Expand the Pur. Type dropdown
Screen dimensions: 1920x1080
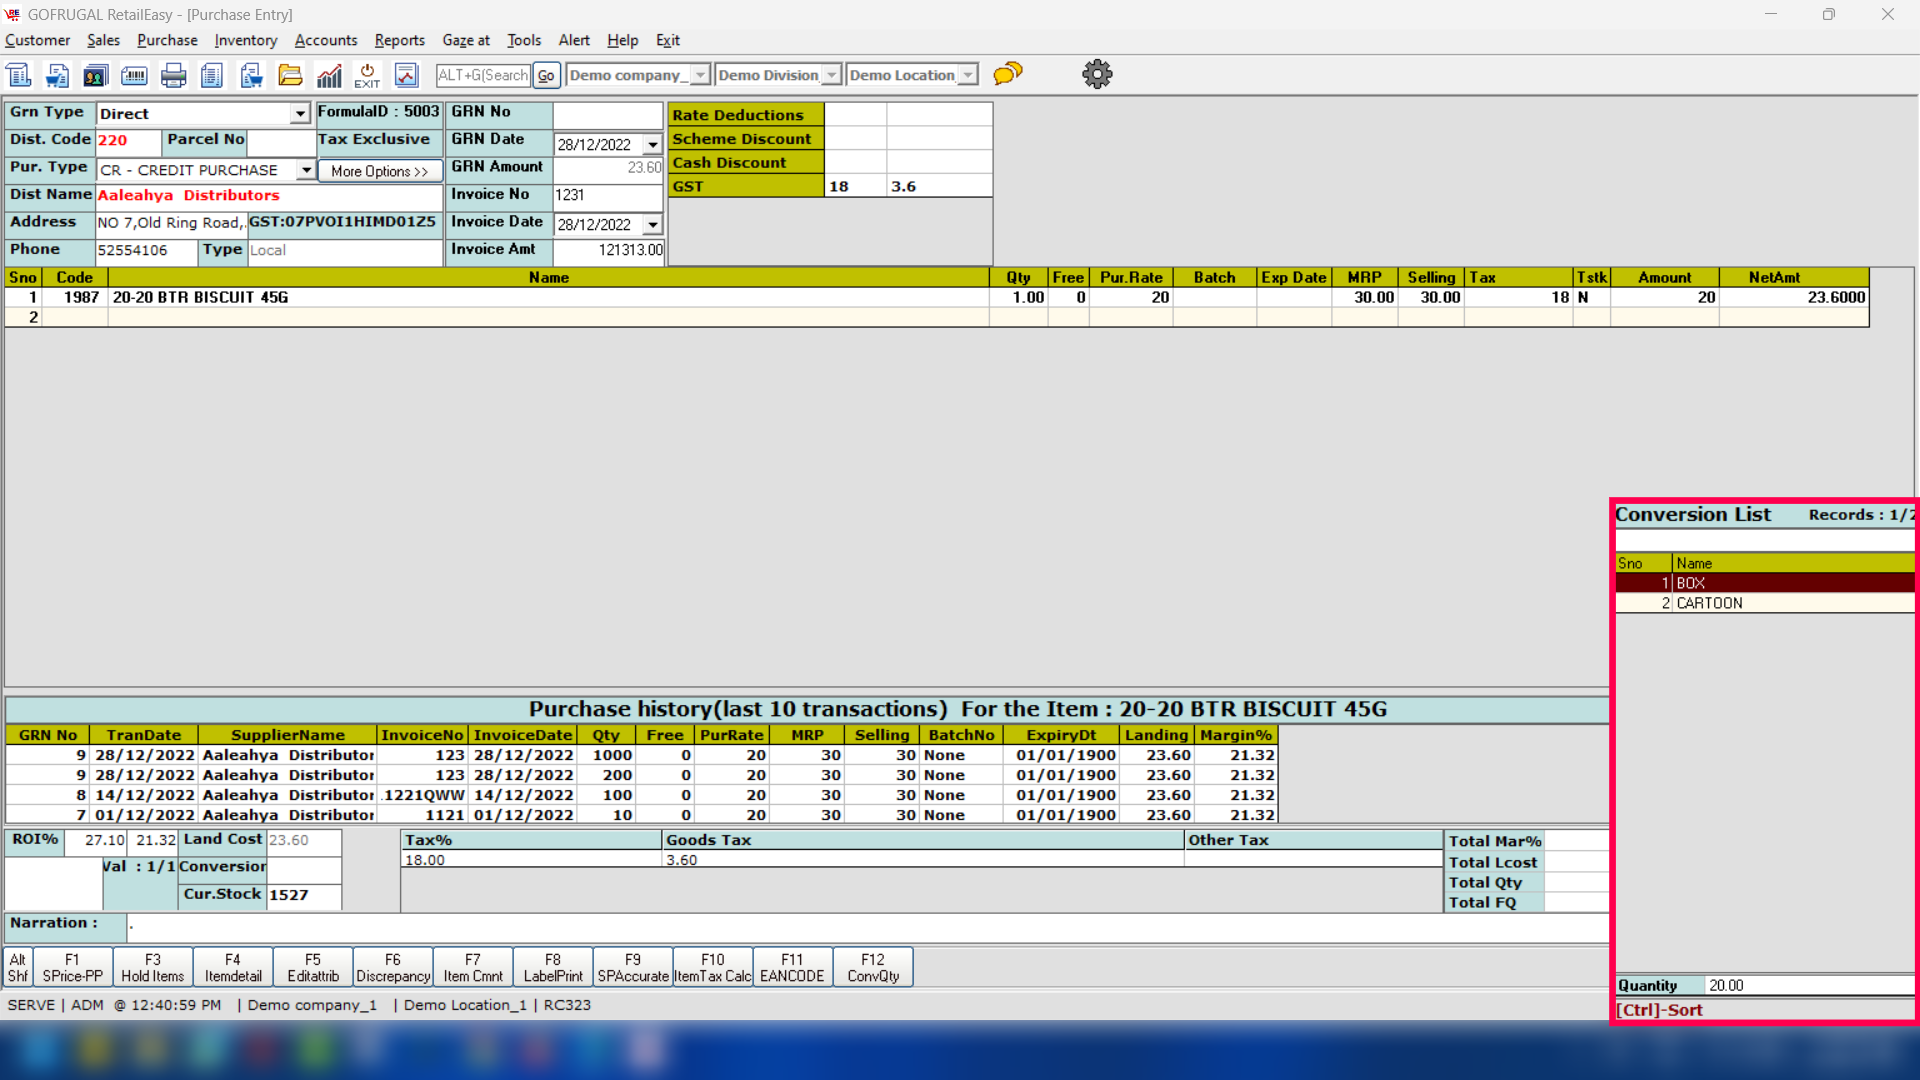coord(306,170)
